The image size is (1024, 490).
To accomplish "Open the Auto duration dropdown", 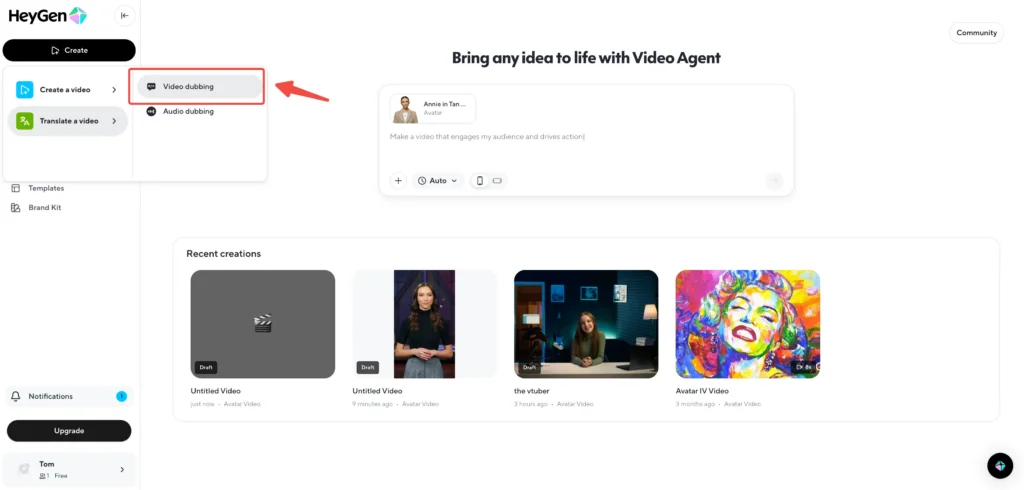I will click(x=438, y=180).
